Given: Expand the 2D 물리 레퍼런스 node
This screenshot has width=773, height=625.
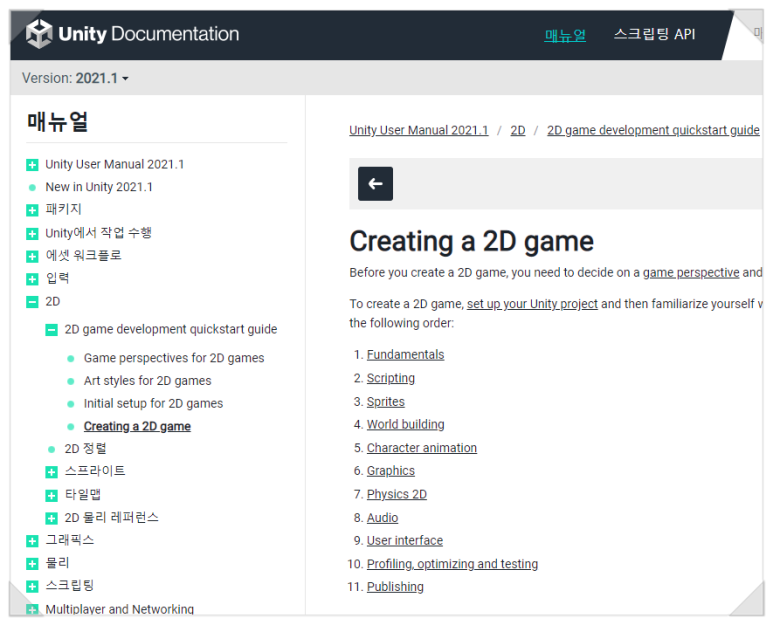Looking at the screenshot, I should pyautogui.click(x=51, y=518).
